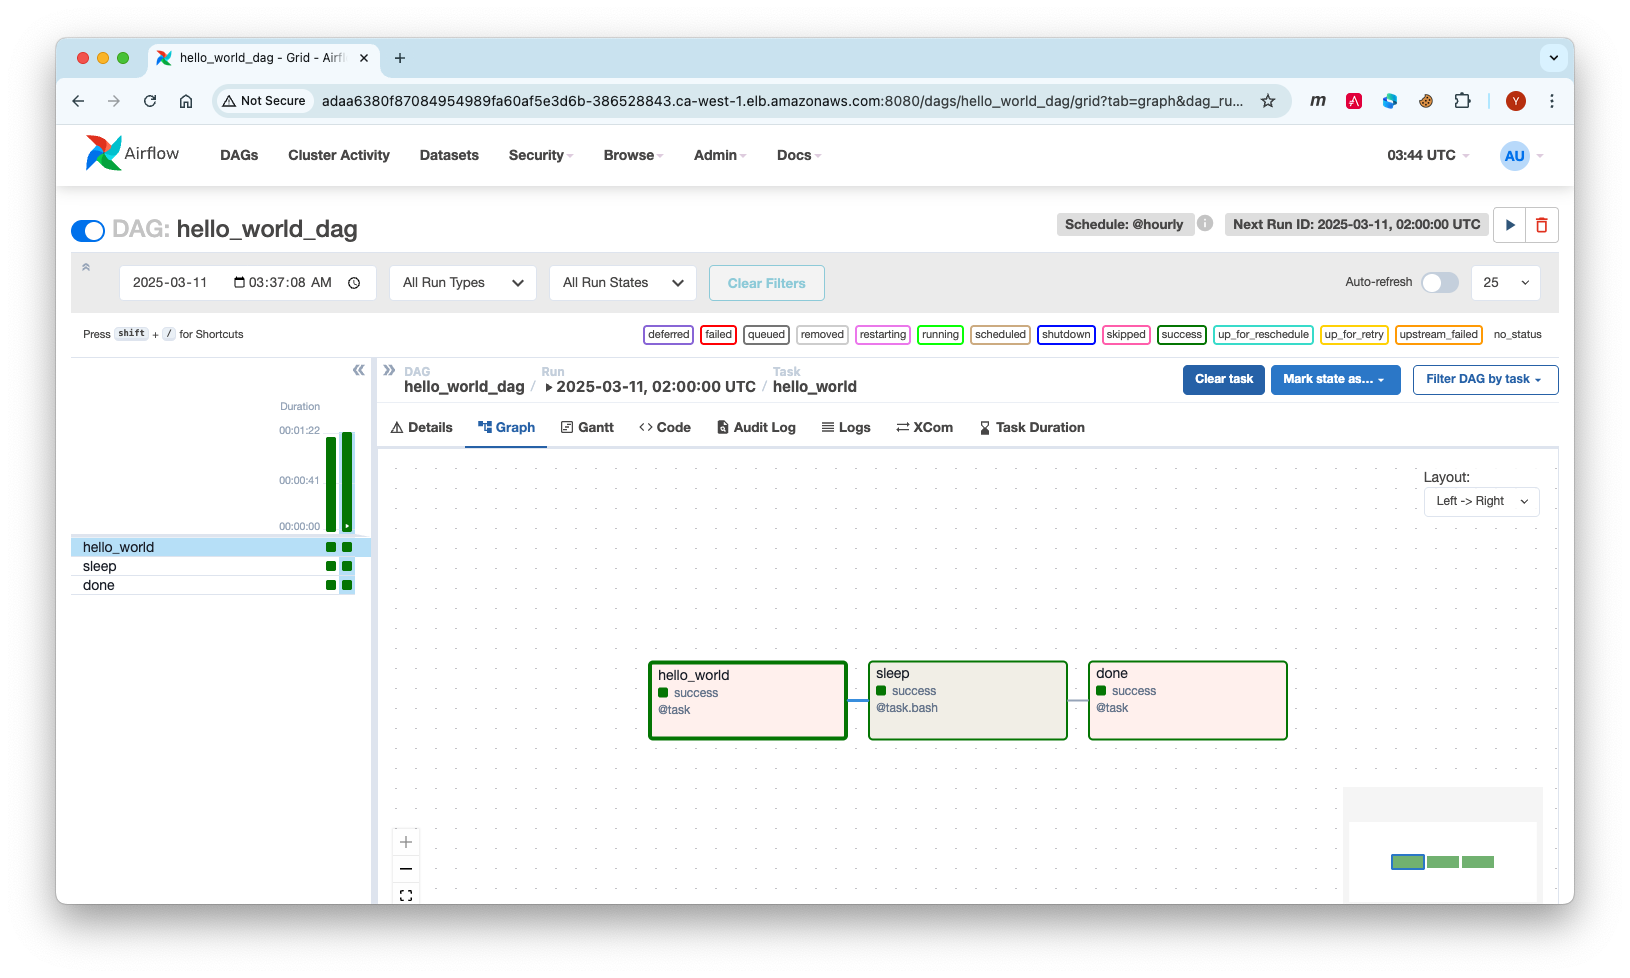
Task: Open the AU user account menu
Action: (1522, 155)
